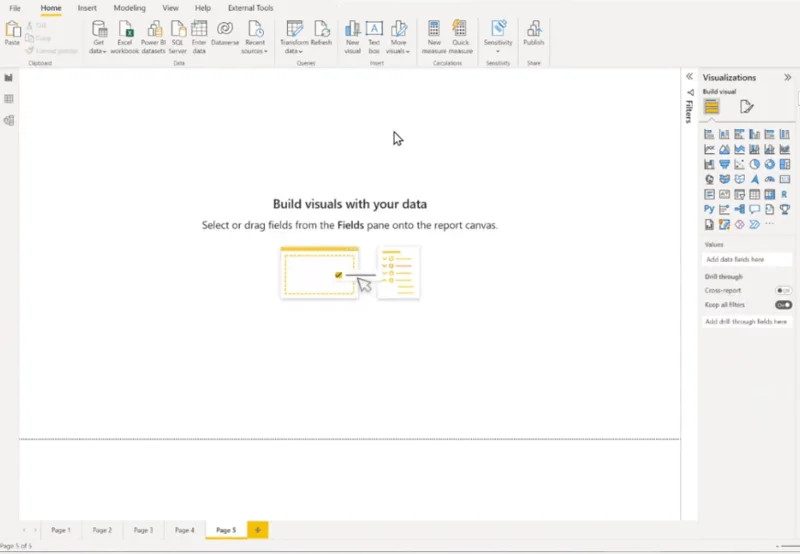Select the Table visual

pyautogui.click(x=755, y=194)
